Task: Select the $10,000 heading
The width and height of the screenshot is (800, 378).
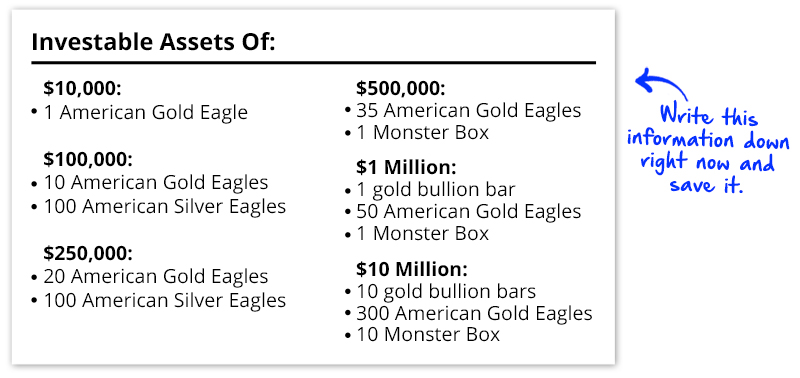Action: coord(83,89)
